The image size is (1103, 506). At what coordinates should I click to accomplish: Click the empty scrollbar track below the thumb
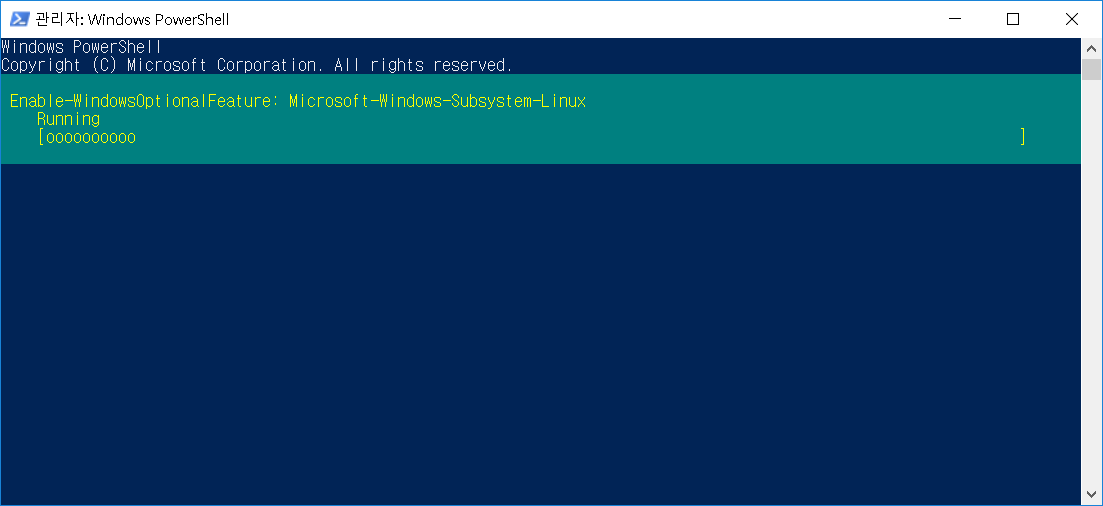1092,282
